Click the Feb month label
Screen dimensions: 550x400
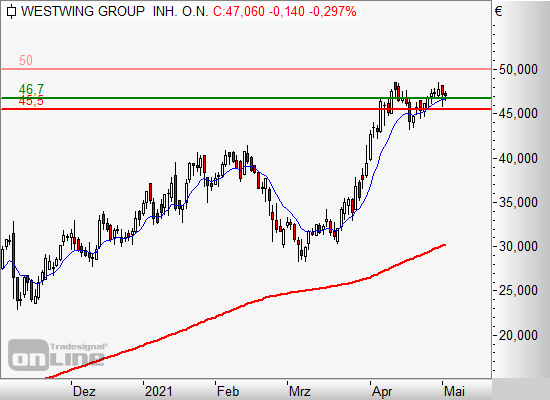(x=228, y=391)
